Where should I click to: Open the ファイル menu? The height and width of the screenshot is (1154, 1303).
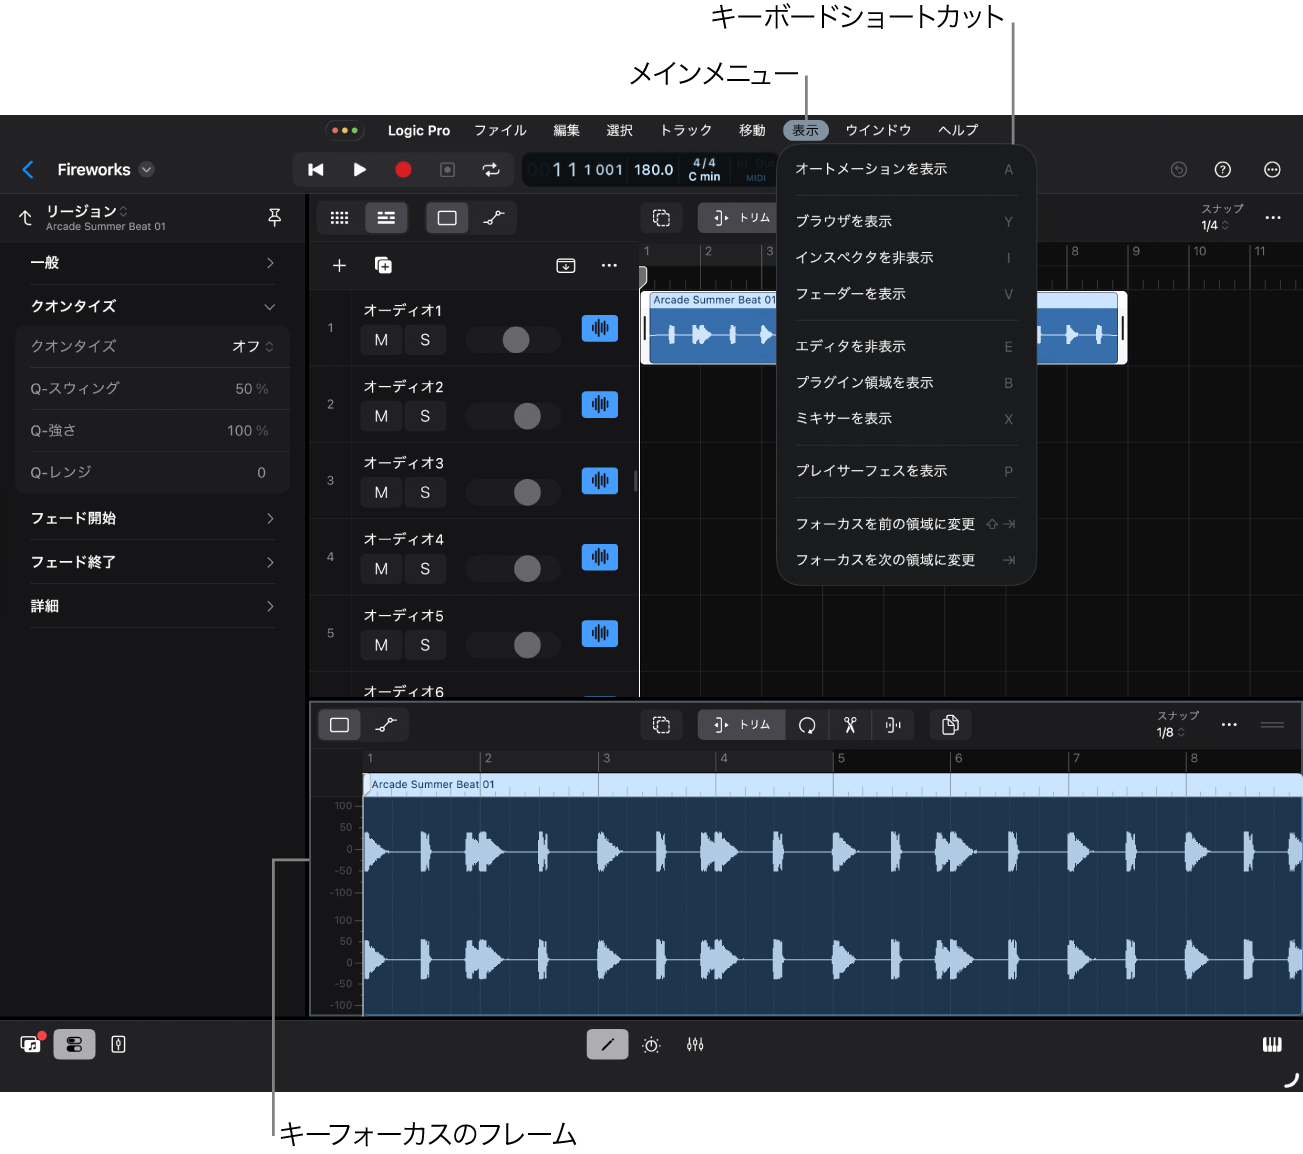coord(500,130)
